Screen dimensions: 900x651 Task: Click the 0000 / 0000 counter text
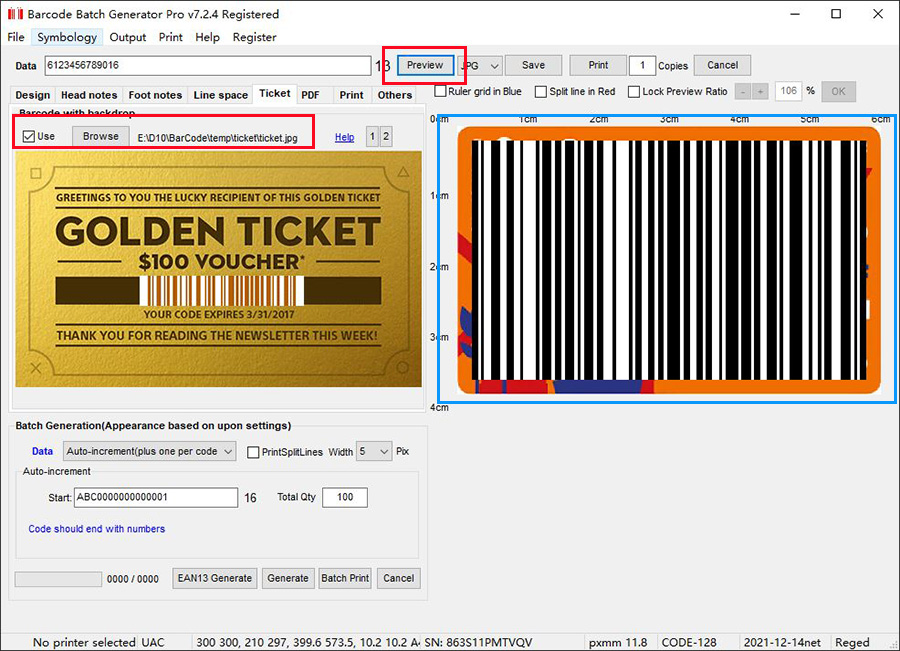[133, 579]
